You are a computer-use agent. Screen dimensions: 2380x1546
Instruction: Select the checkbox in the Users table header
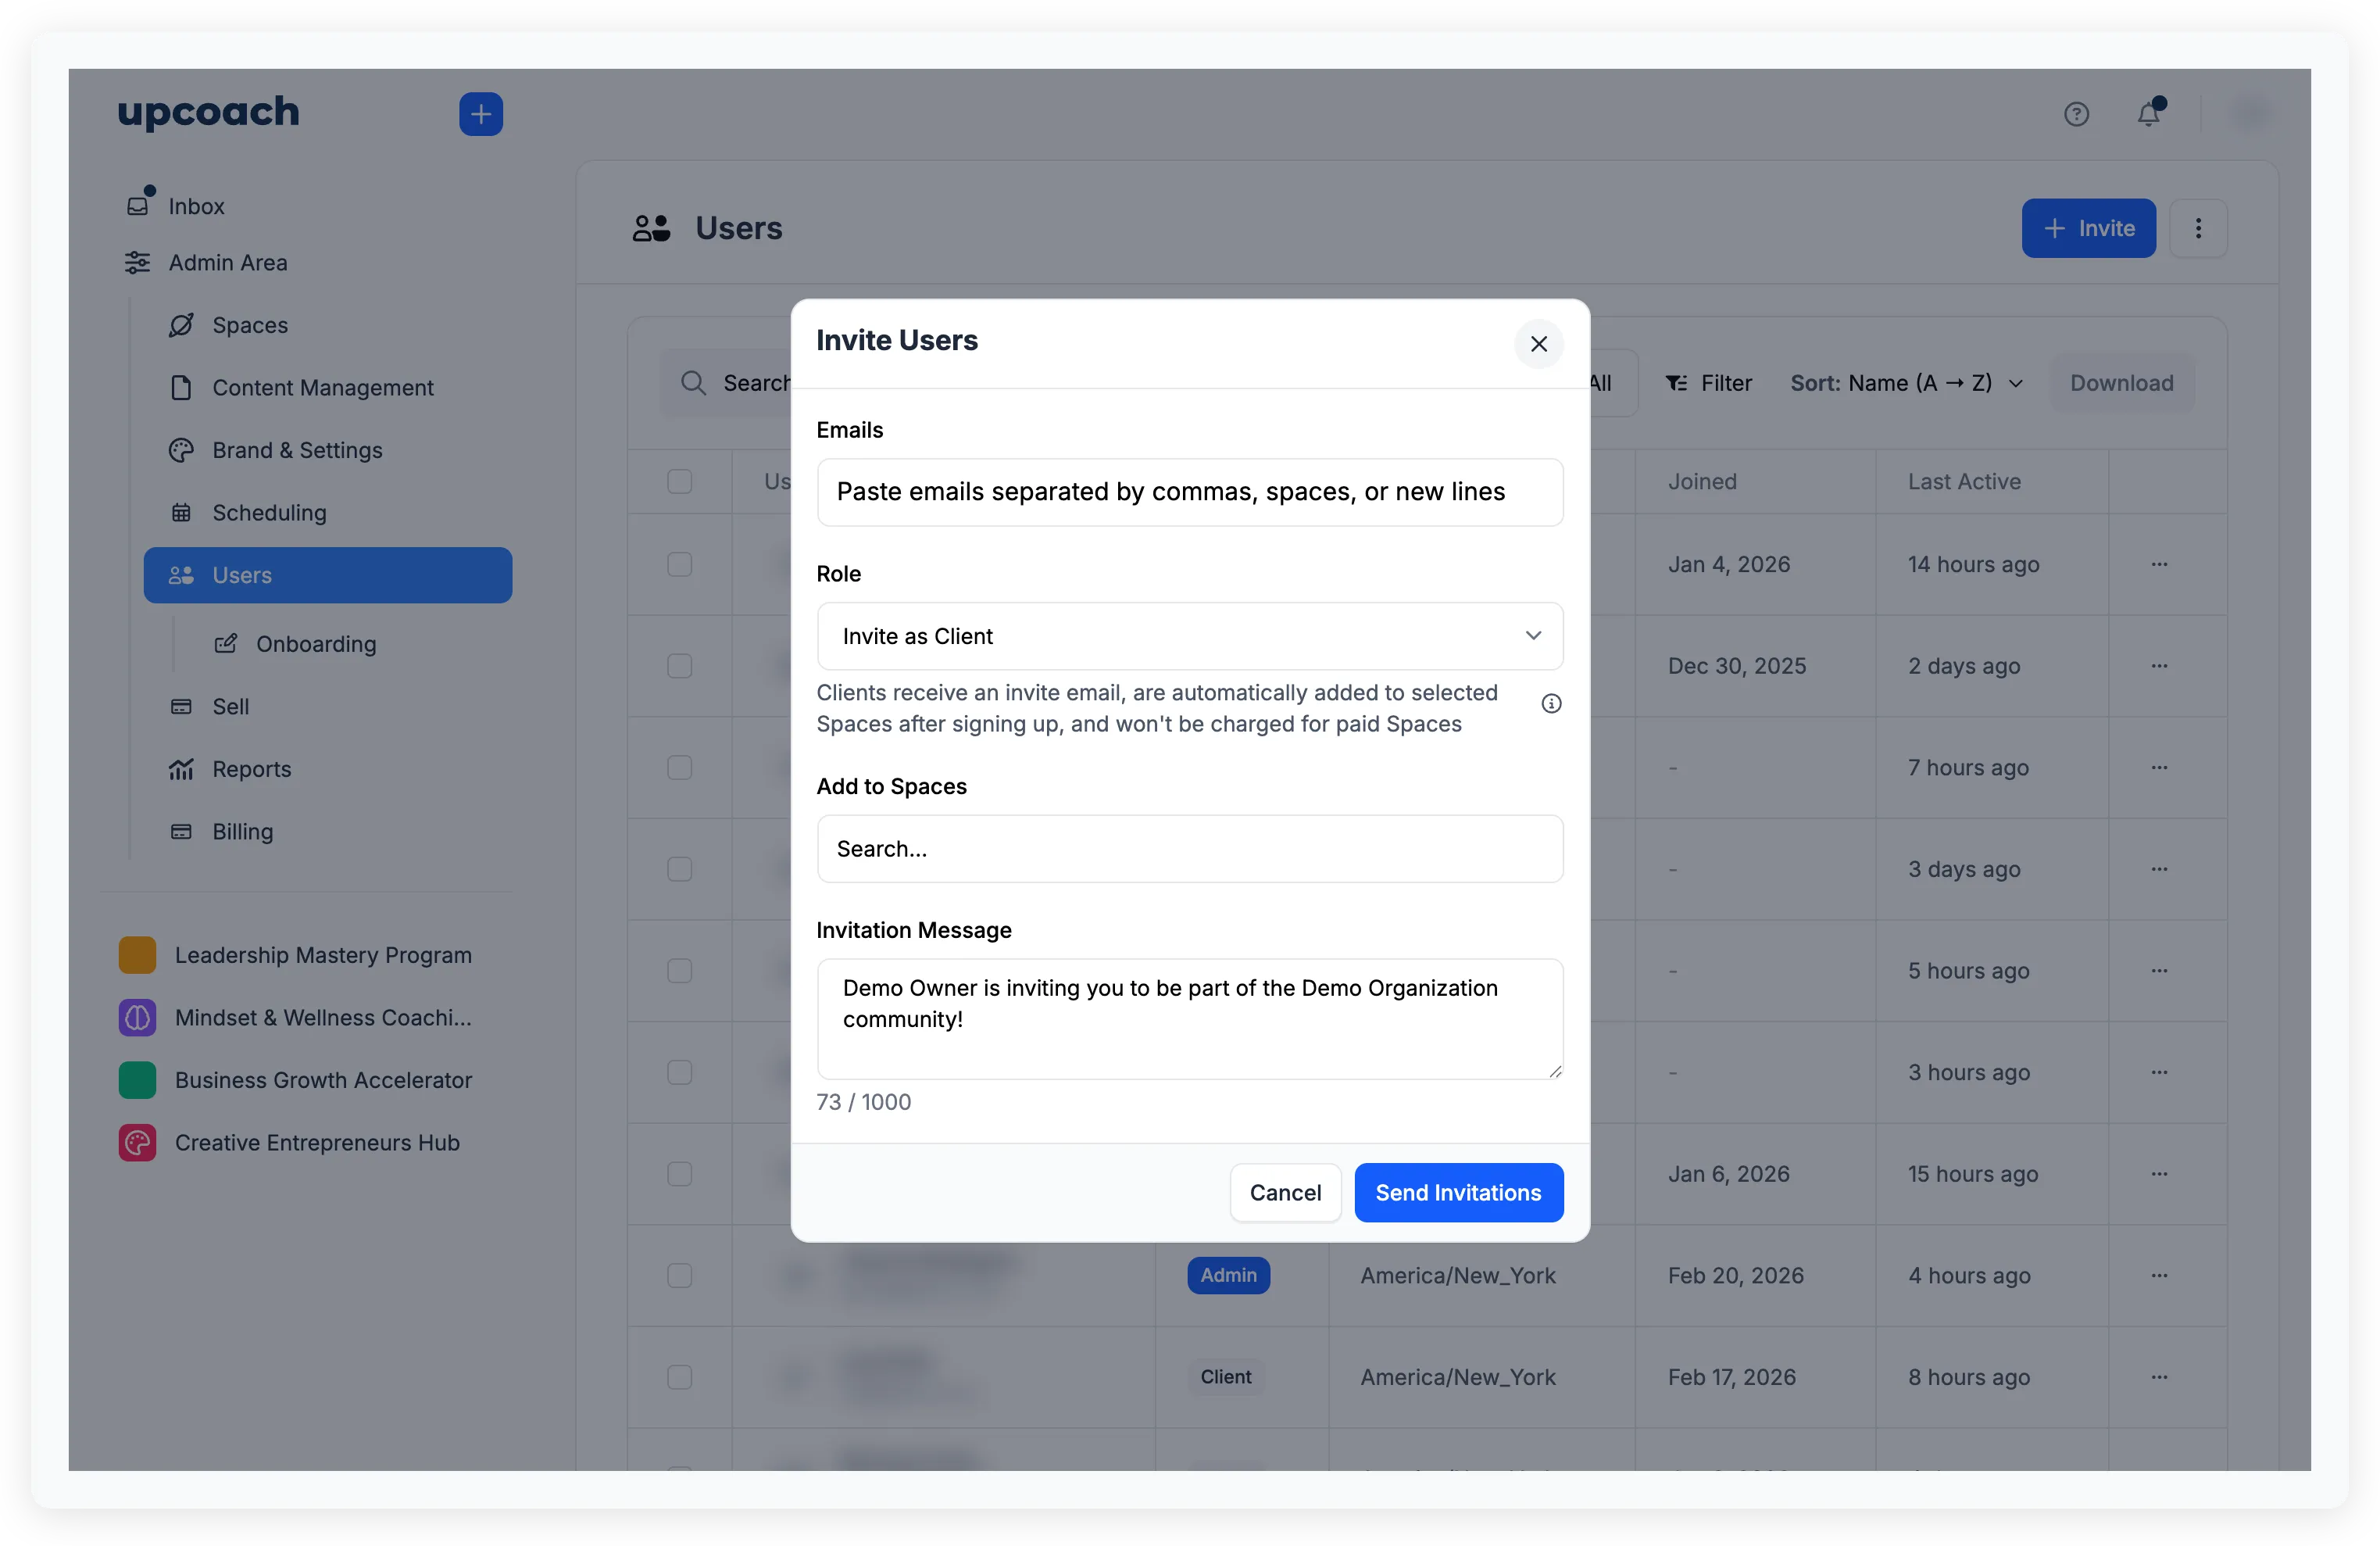coord(680,481)
